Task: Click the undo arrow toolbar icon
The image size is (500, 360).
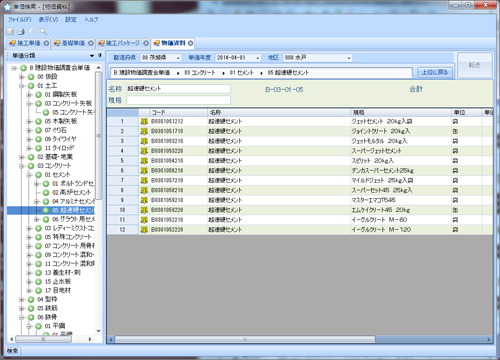Action: (x=32, y=31)
